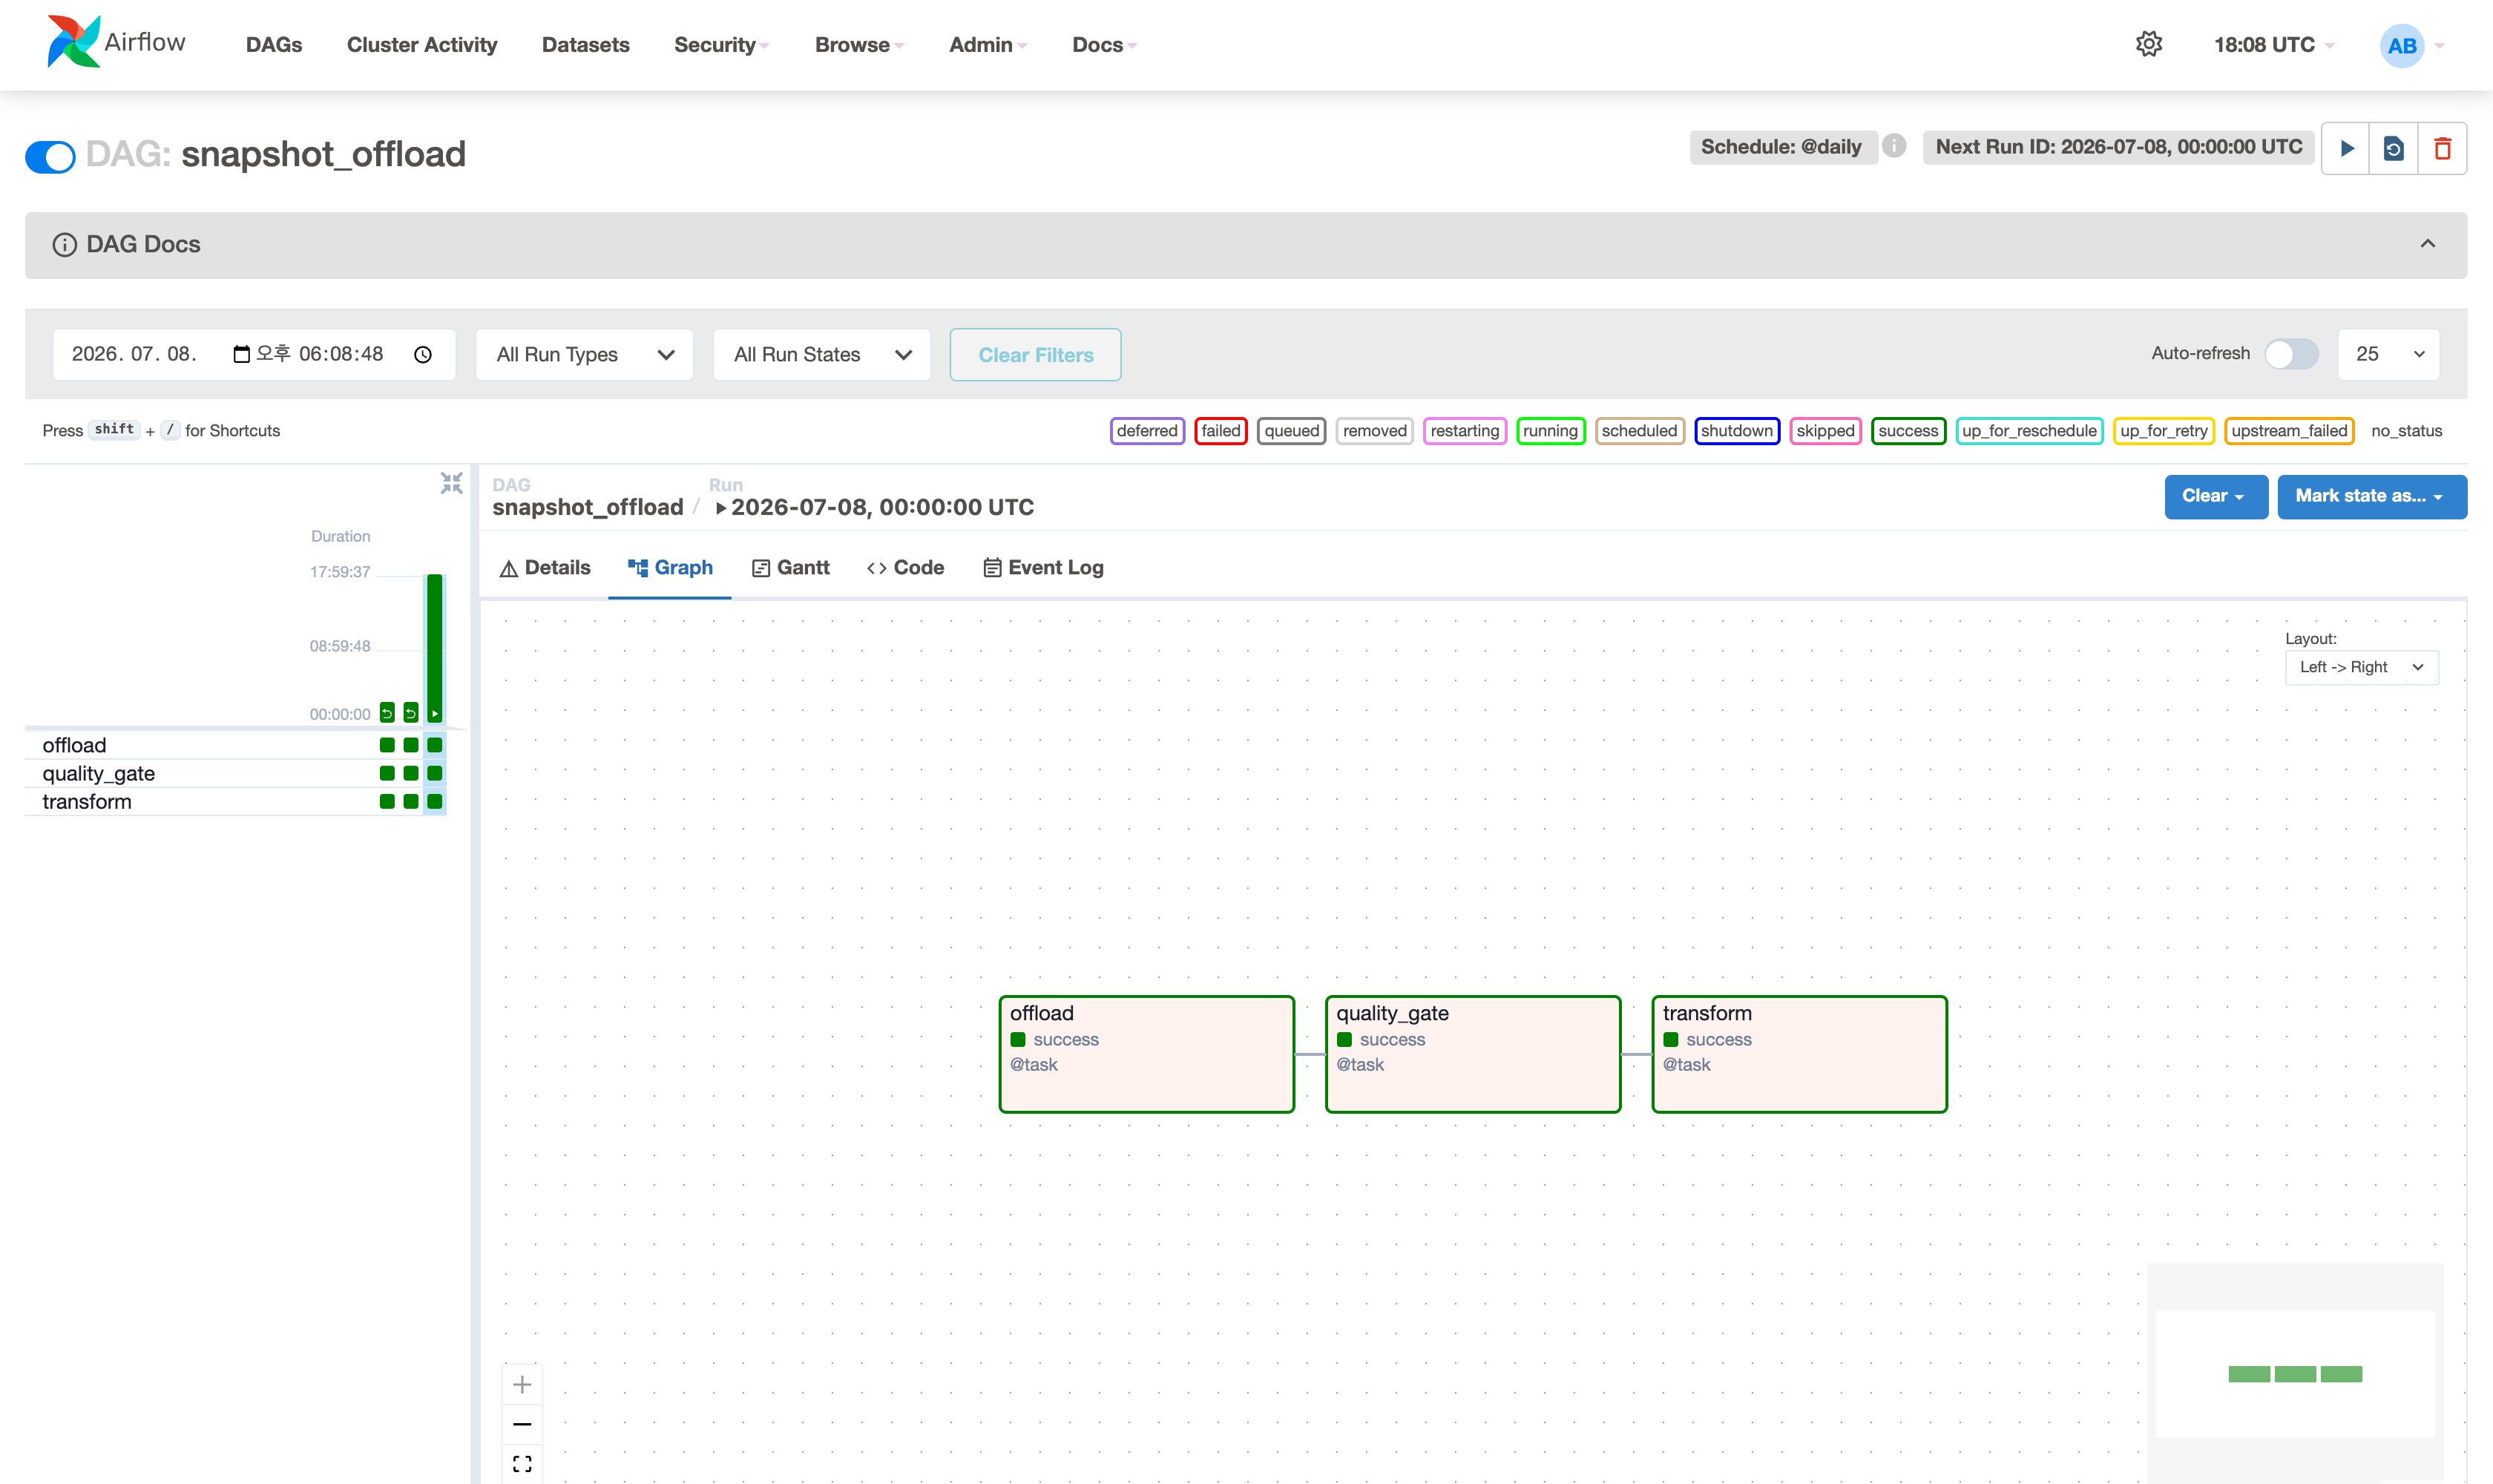
Task: Click offload row's middle status square
Action: (x=411, y=745)
